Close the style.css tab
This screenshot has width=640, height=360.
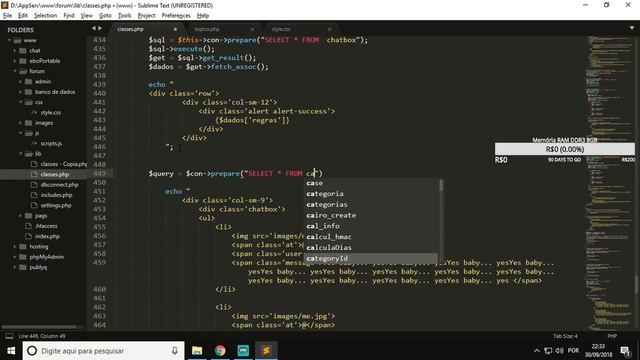point(329,29)
